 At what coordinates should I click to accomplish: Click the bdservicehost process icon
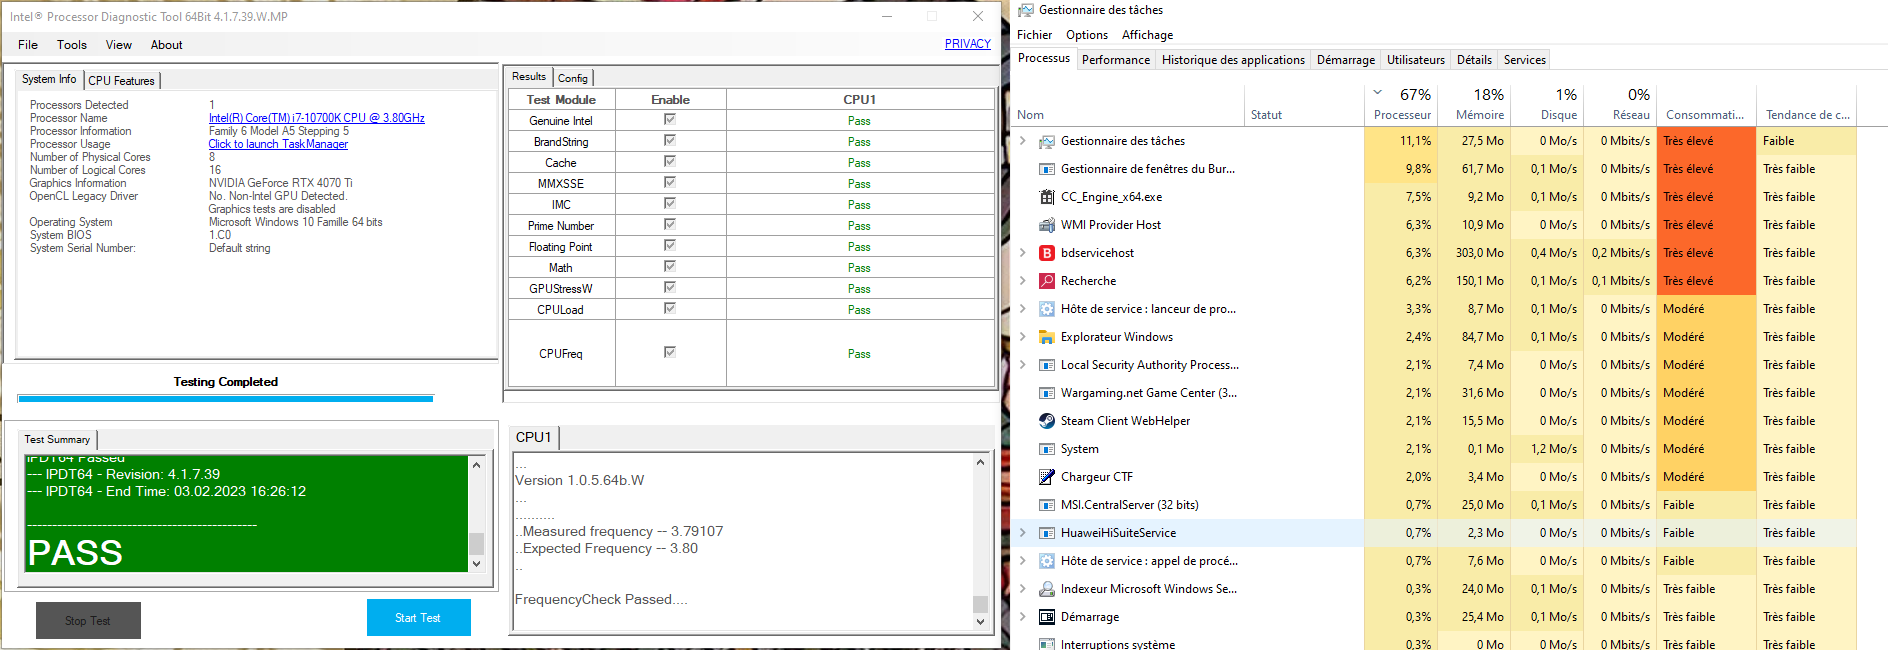pyautogui.click(x=1047, y=253)
